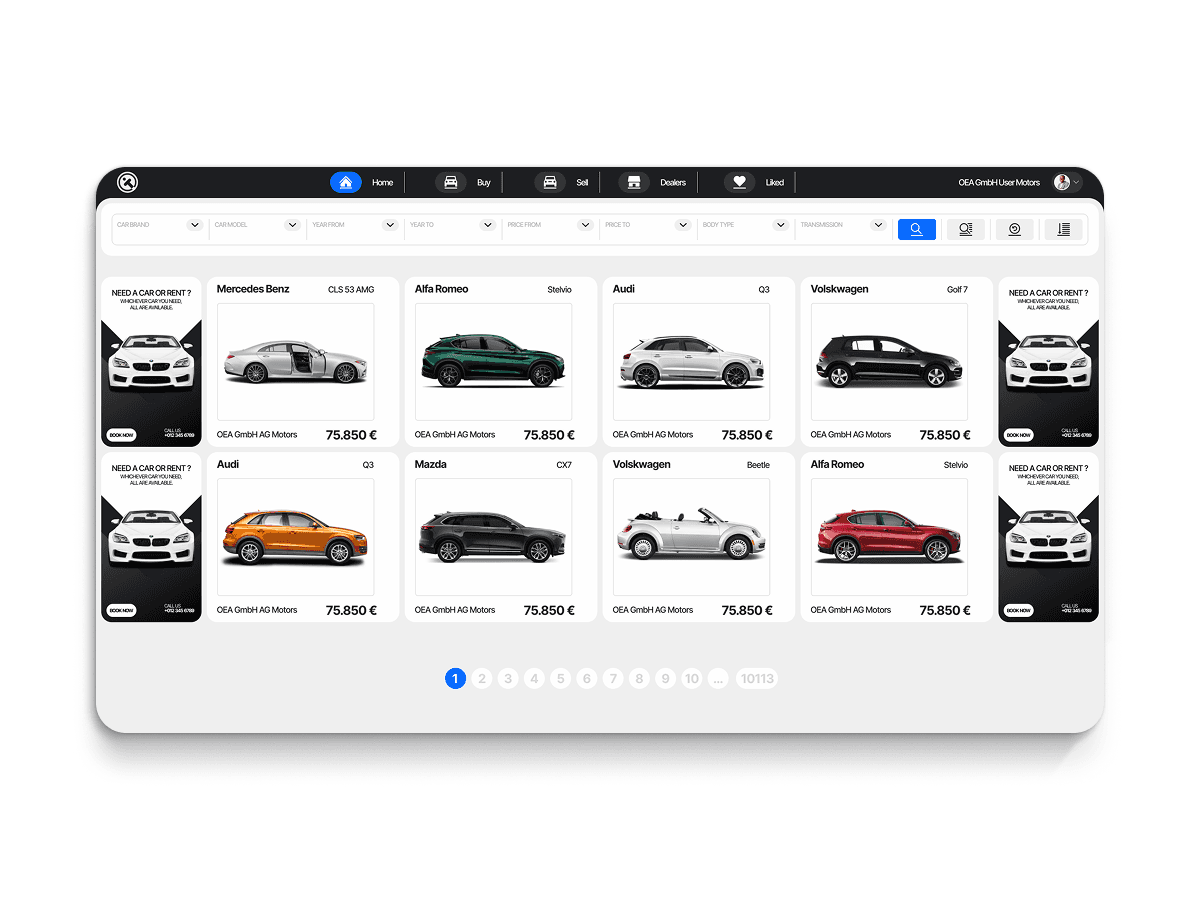Go to page 3 in pagination

tap(508, 679)
